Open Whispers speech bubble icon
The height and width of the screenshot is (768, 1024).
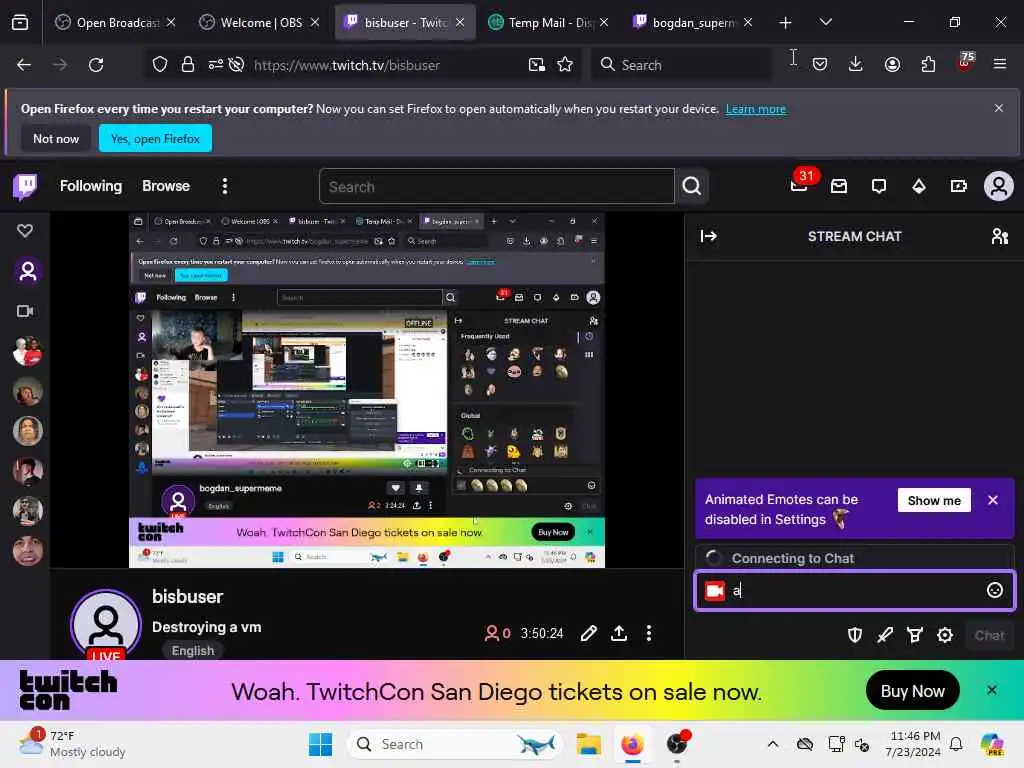(879, 187)
